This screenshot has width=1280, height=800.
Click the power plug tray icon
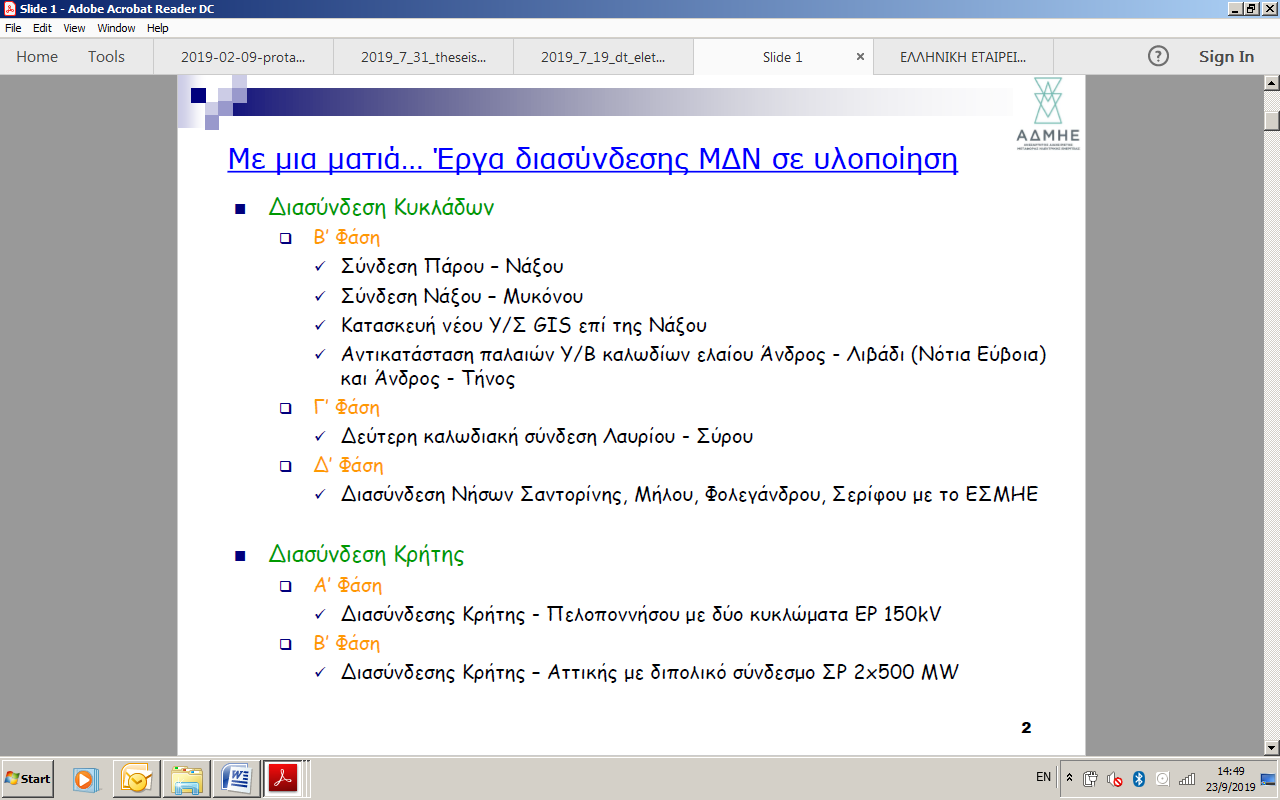coord(1091,778)
